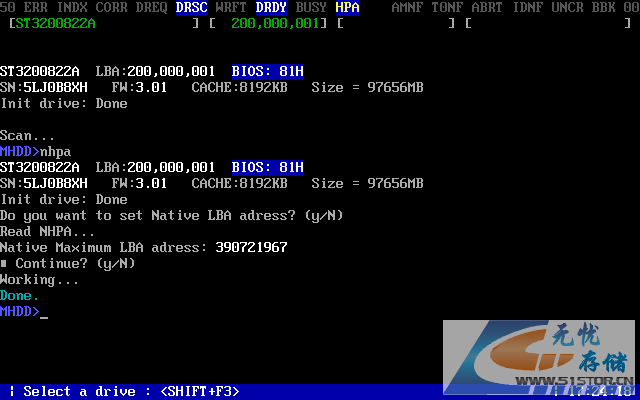Click the IDNF error flag
640x400 pixels.
[x=527, y=7]
